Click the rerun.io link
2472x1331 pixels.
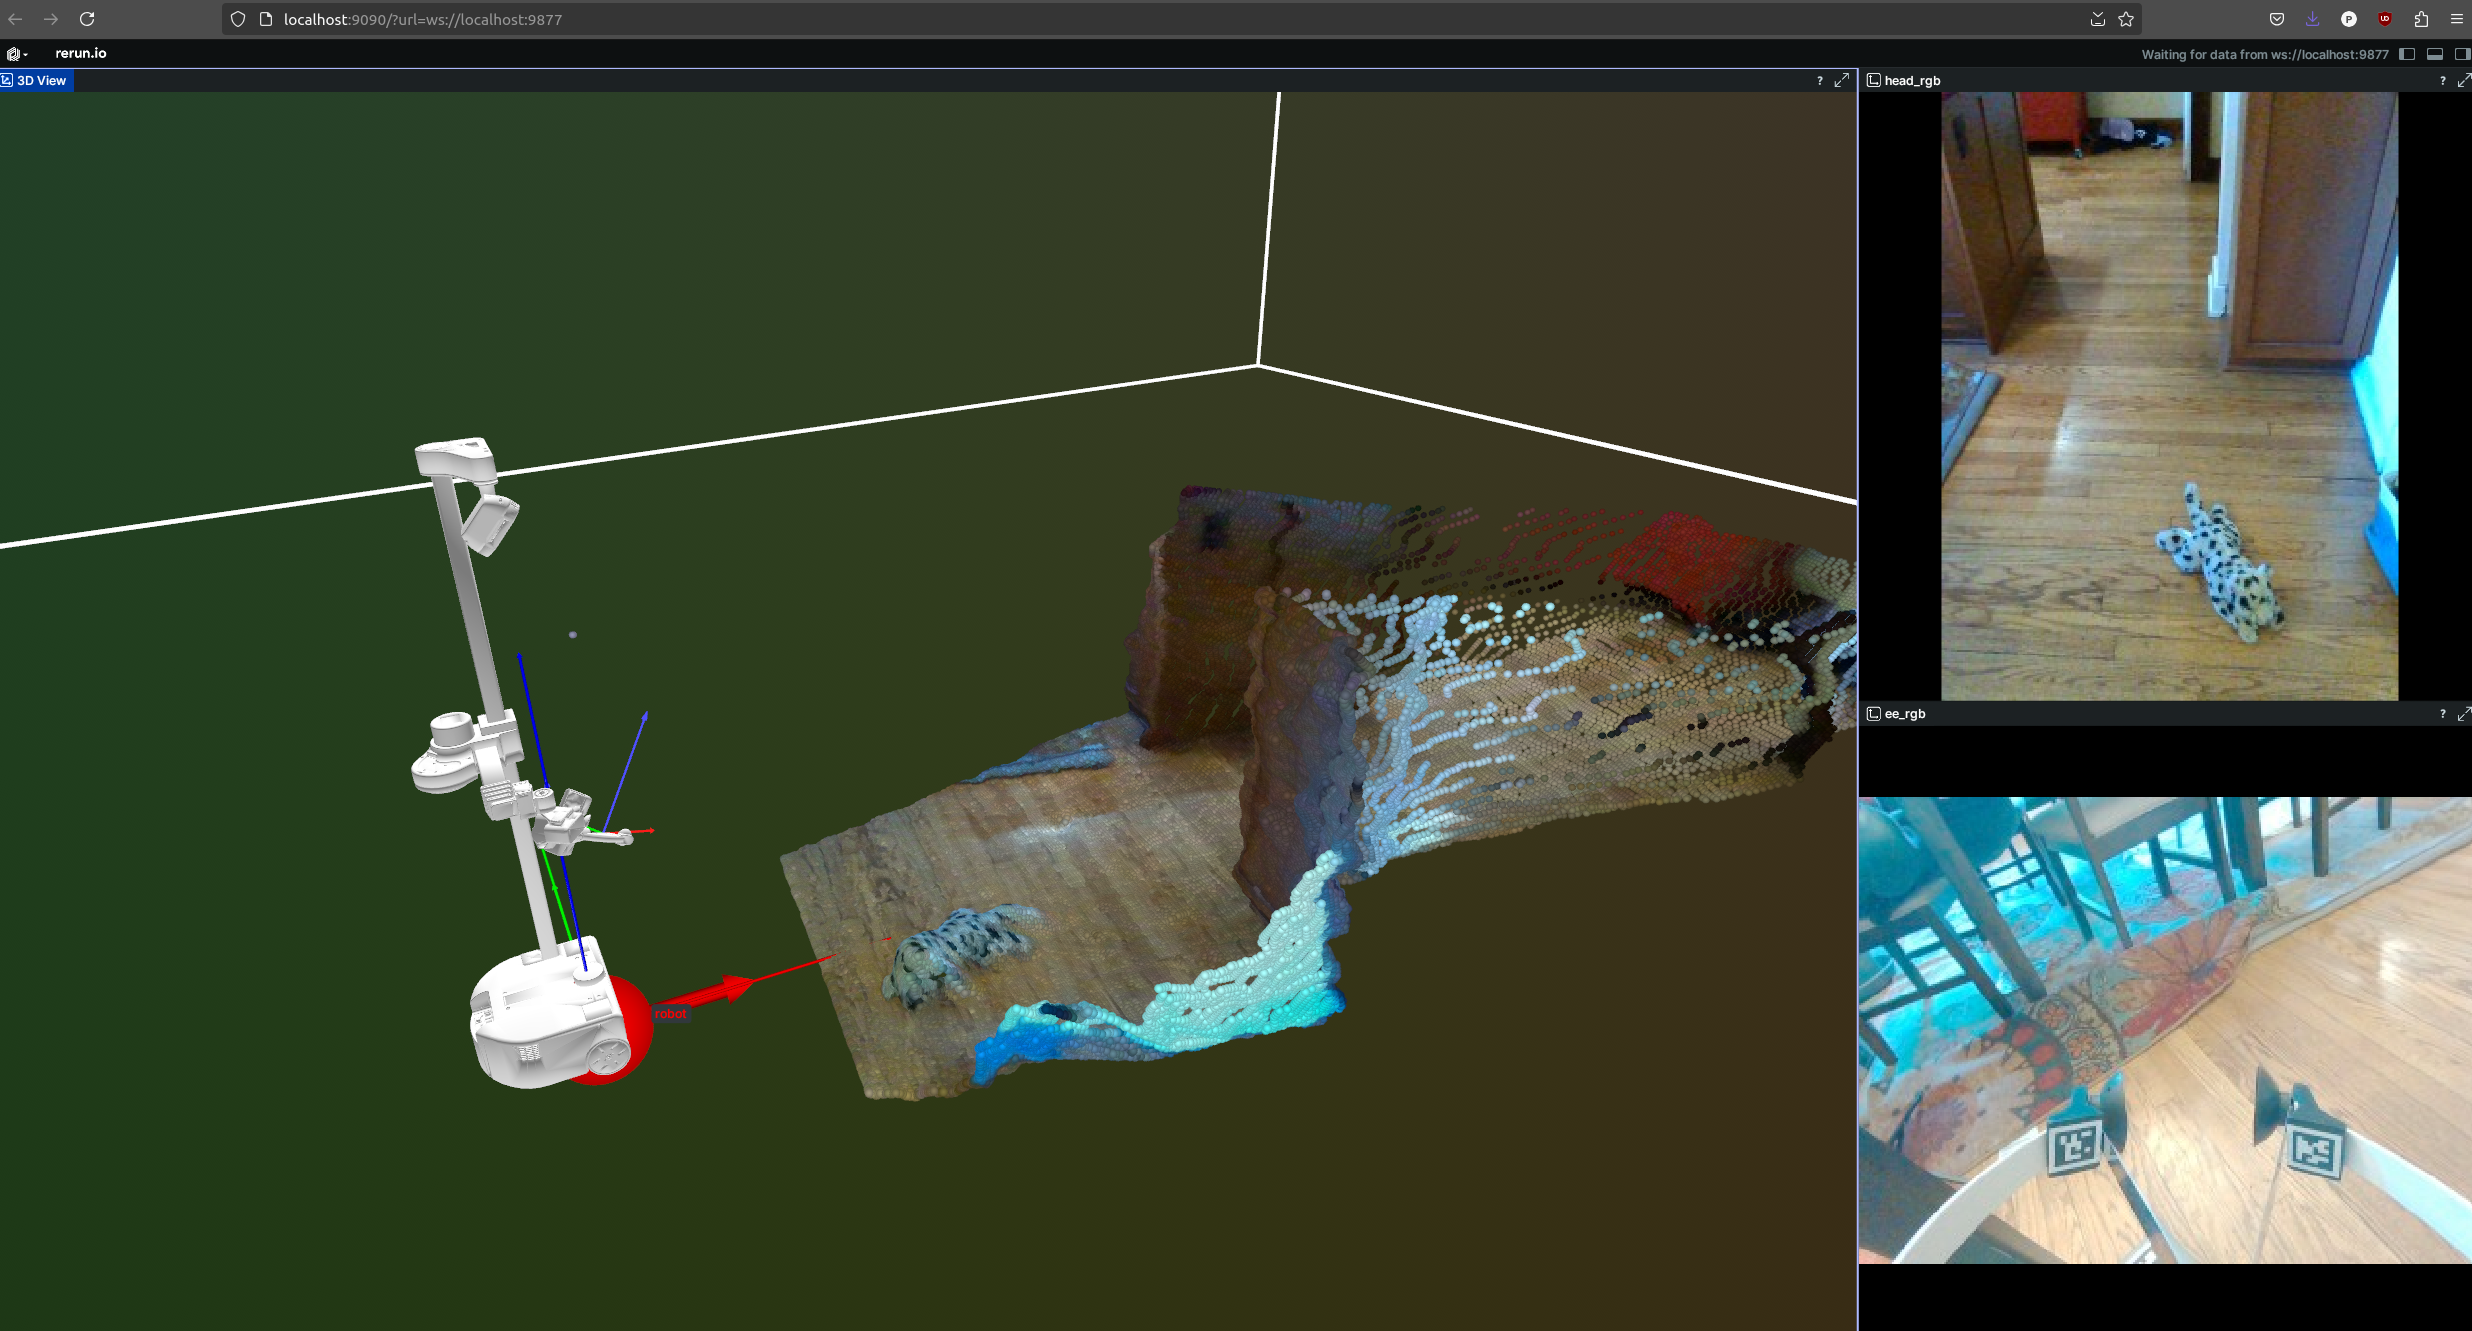(81, 54)
